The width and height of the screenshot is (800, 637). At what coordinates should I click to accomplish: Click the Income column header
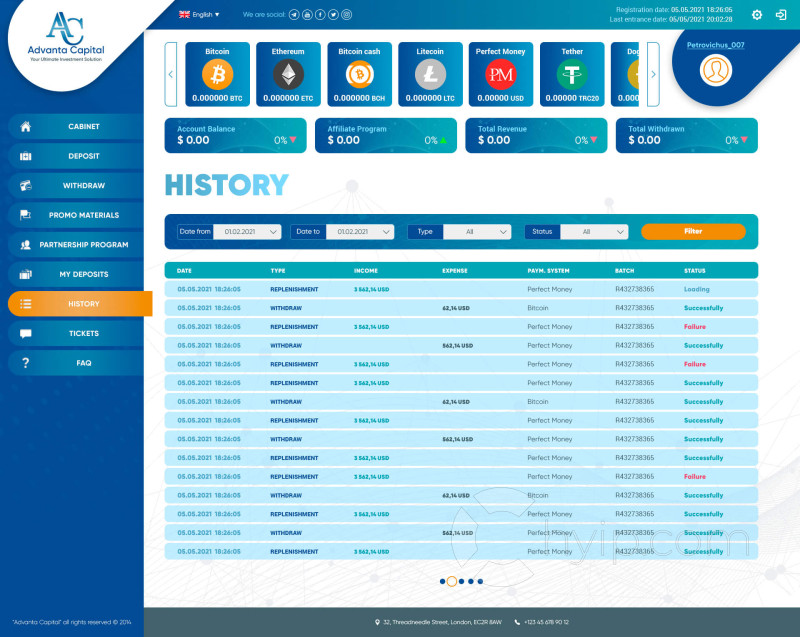pos(366,271)
